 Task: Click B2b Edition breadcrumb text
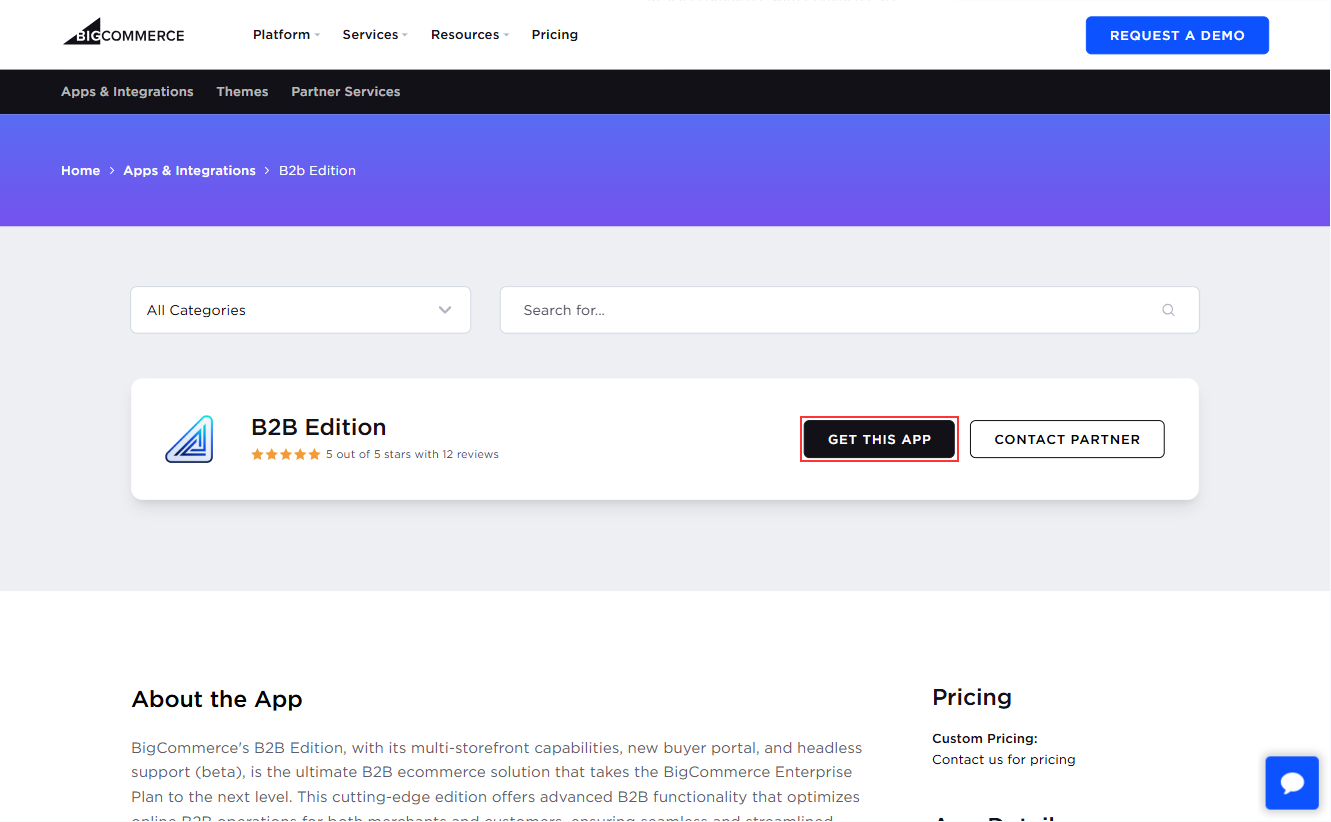click(x=317, y=170)
